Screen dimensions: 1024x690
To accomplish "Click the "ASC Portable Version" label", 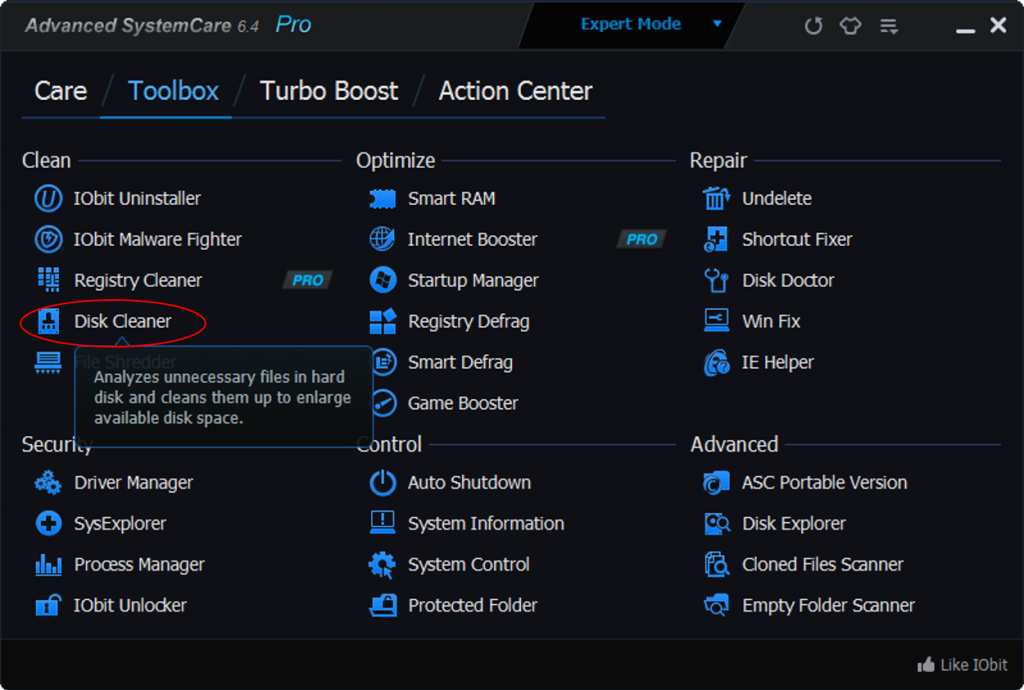I will tap(824, 482).
